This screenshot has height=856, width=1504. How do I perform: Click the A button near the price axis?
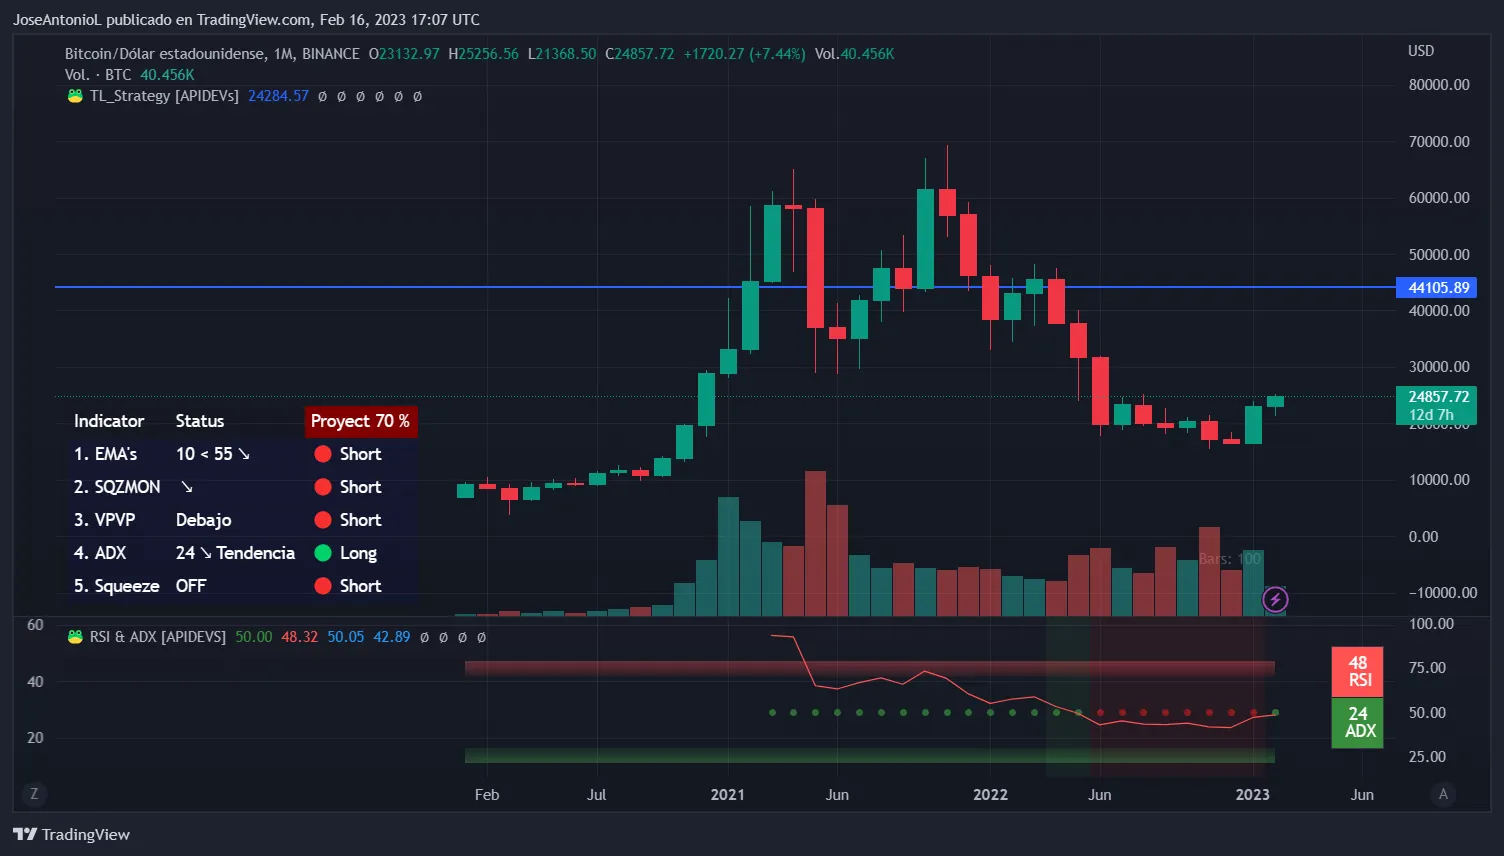tap(1443, 793)
